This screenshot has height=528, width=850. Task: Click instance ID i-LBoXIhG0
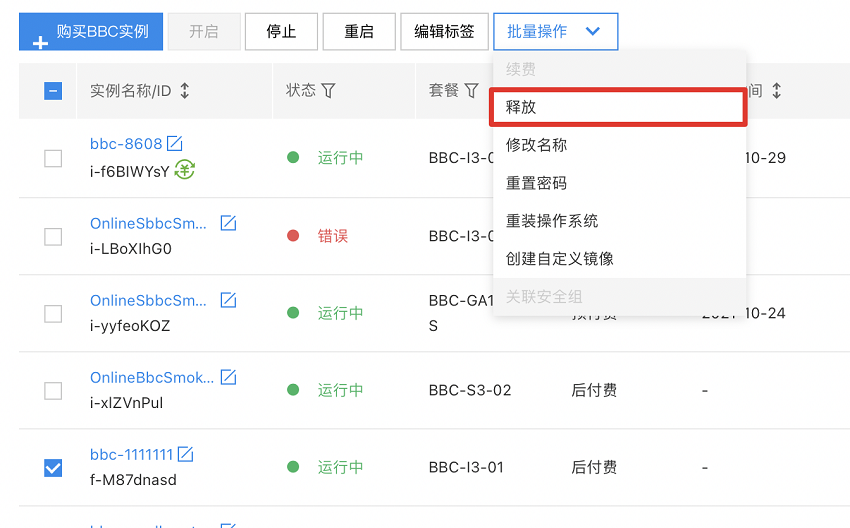131,249
